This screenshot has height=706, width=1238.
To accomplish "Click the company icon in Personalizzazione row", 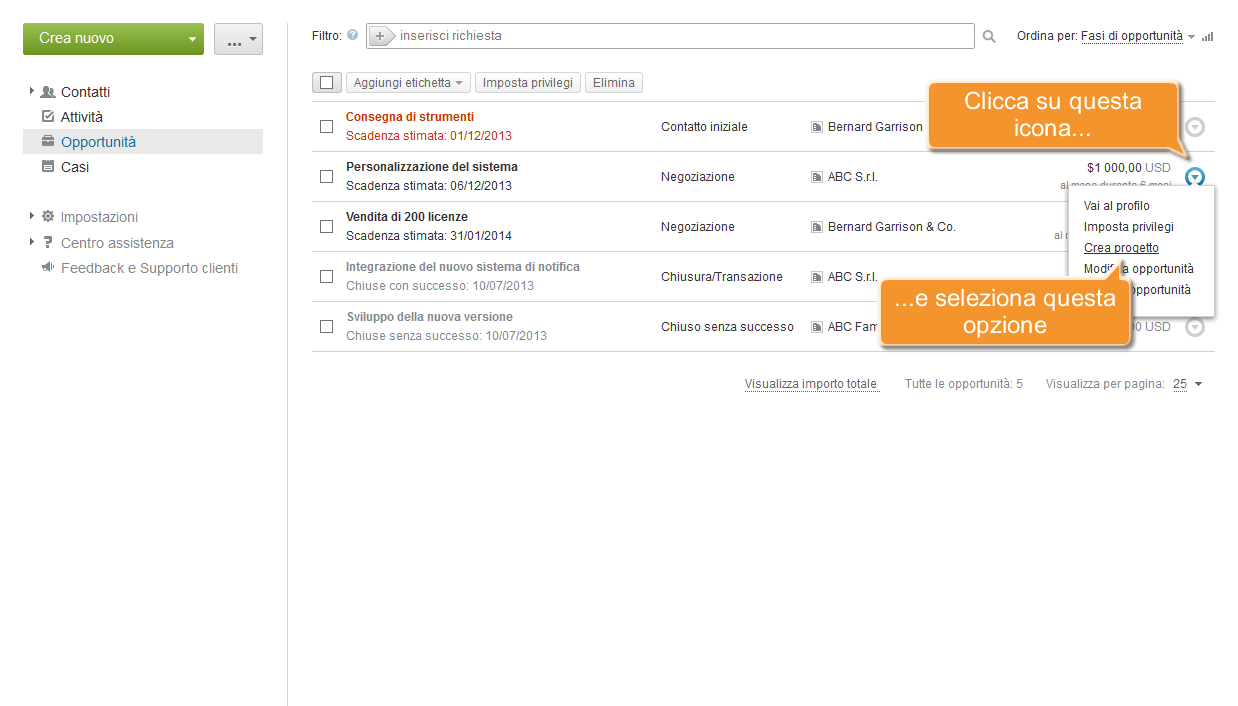I will pos(817,177).
